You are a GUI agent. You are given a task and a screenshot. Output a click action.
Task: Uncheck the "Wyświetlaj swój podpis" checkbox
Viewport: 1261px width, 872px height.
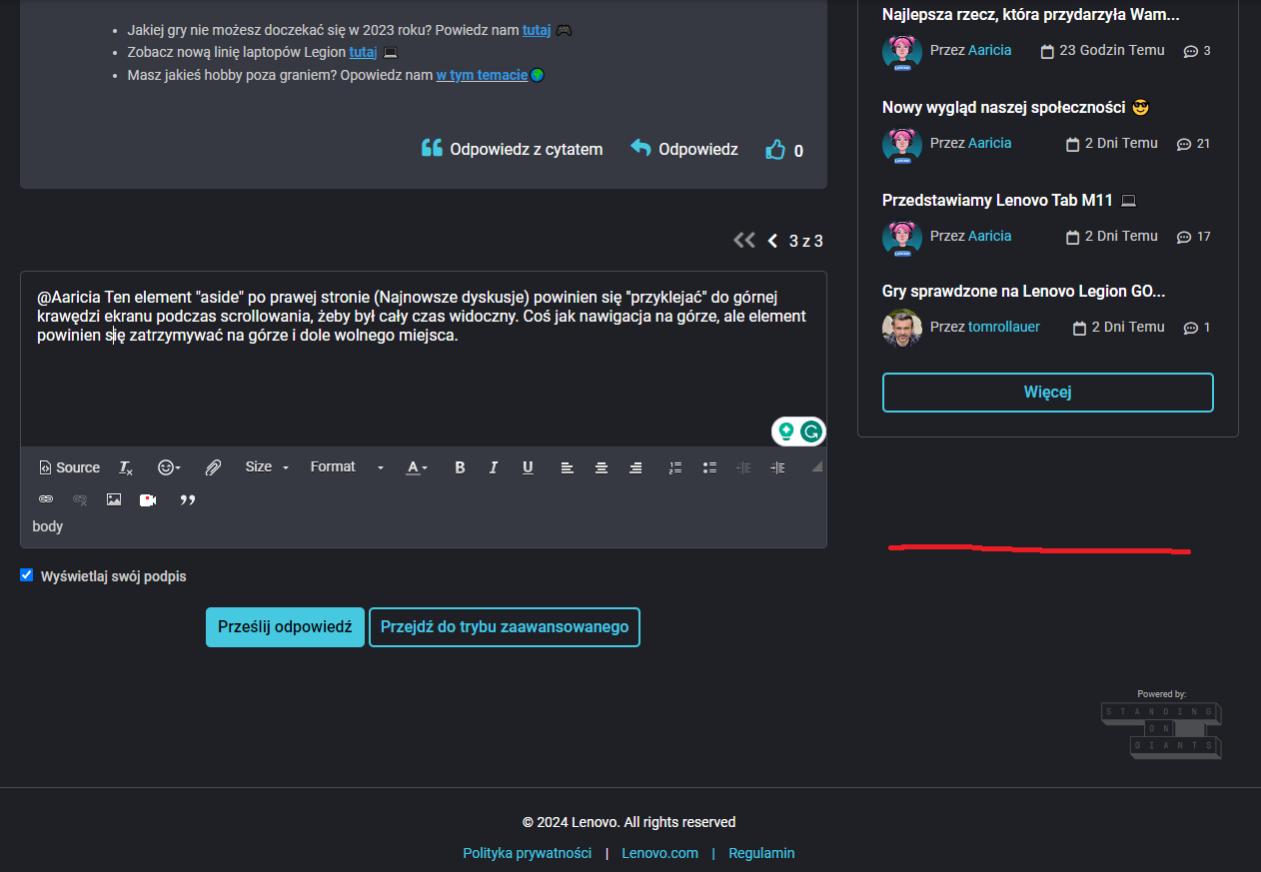(x=27, y=575)
